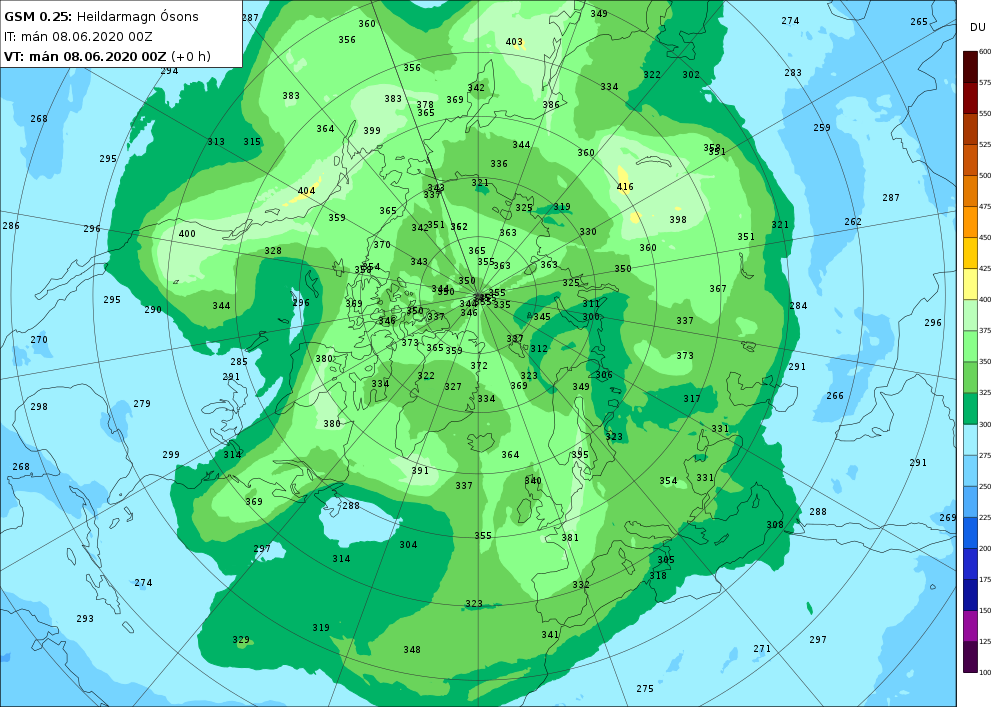Click the ozone value "315" on the map

252,142
